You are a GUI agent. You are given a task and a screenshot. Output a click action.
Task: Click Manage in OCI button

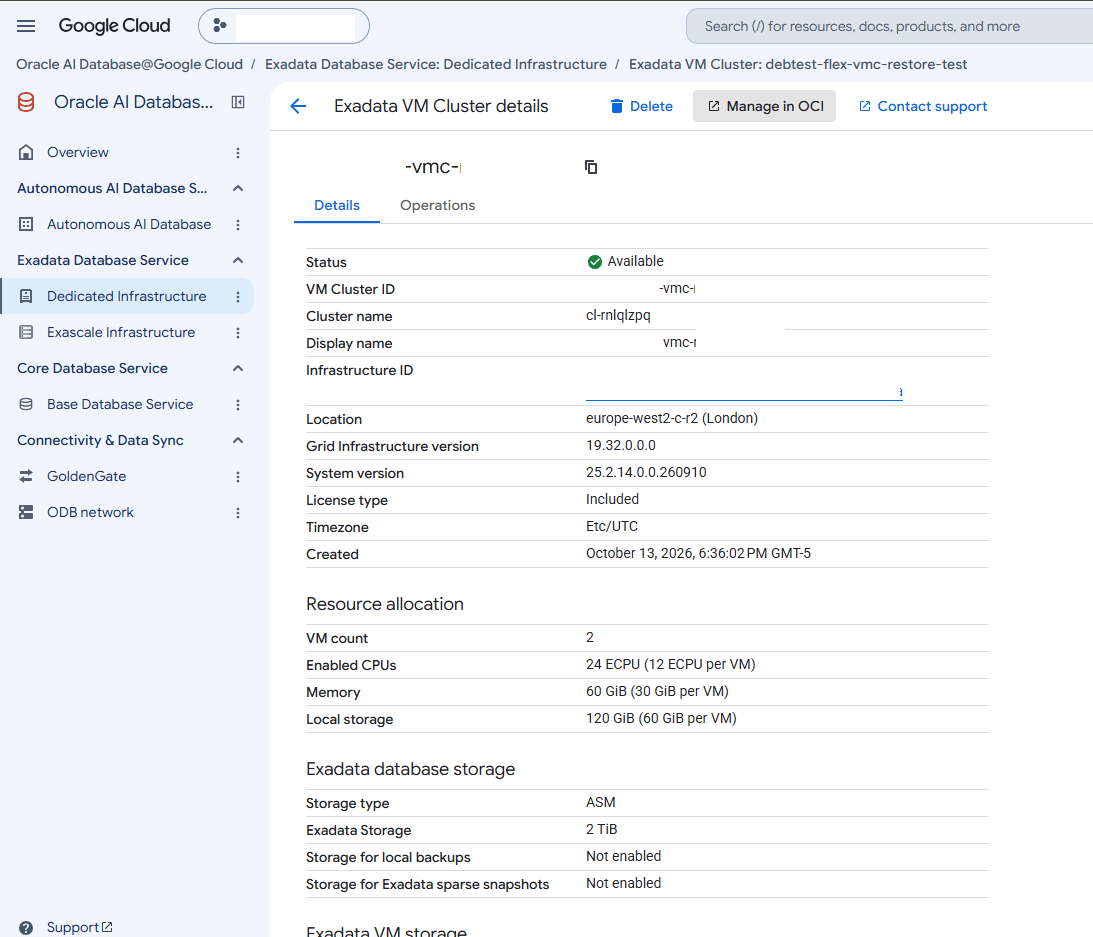pyautogui.click(x=765, y=106)
